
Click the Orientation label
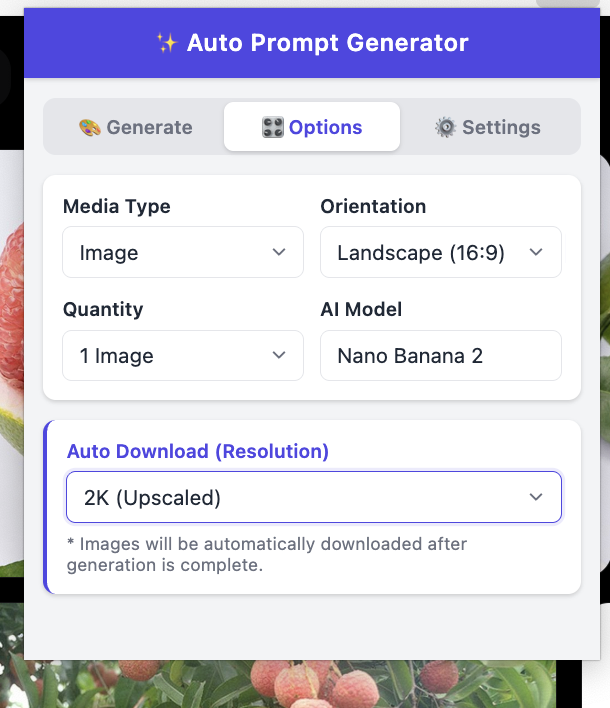[x=373, y=207]
